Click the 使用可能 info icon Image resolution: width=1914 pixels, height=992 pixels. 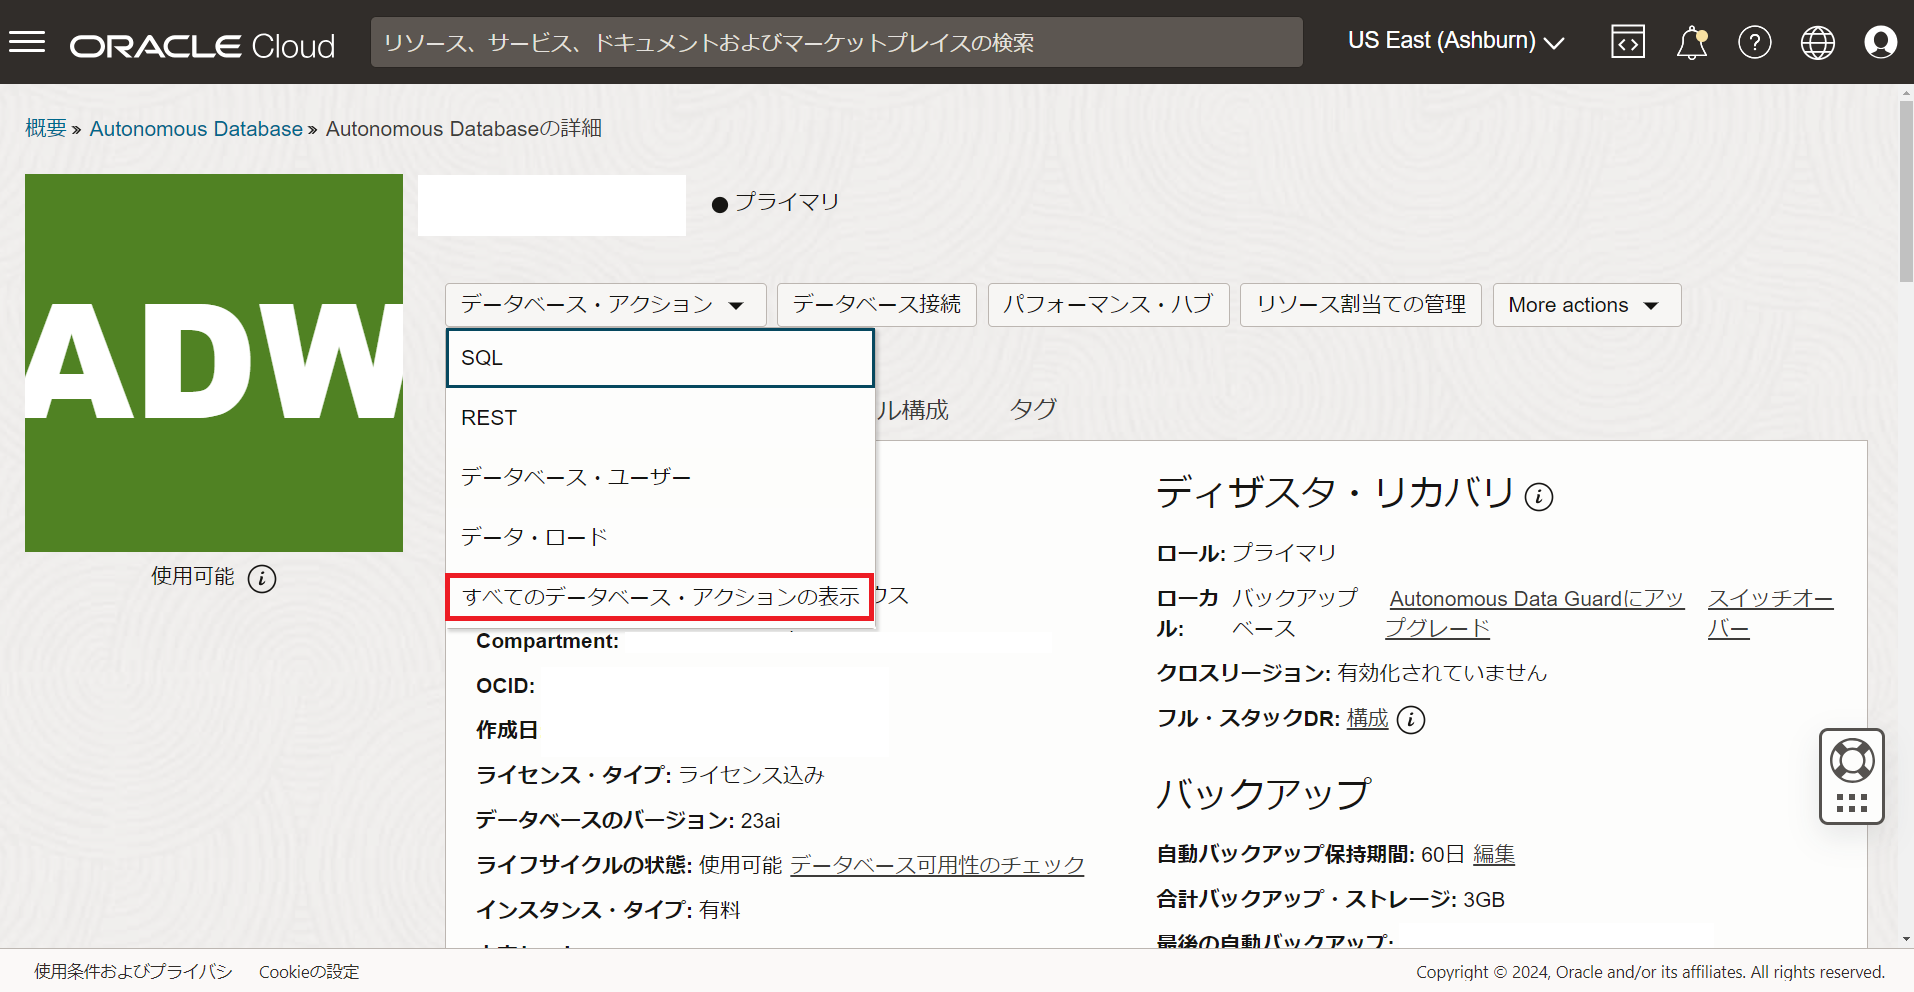pyautogui.click(x=261, y=578)
